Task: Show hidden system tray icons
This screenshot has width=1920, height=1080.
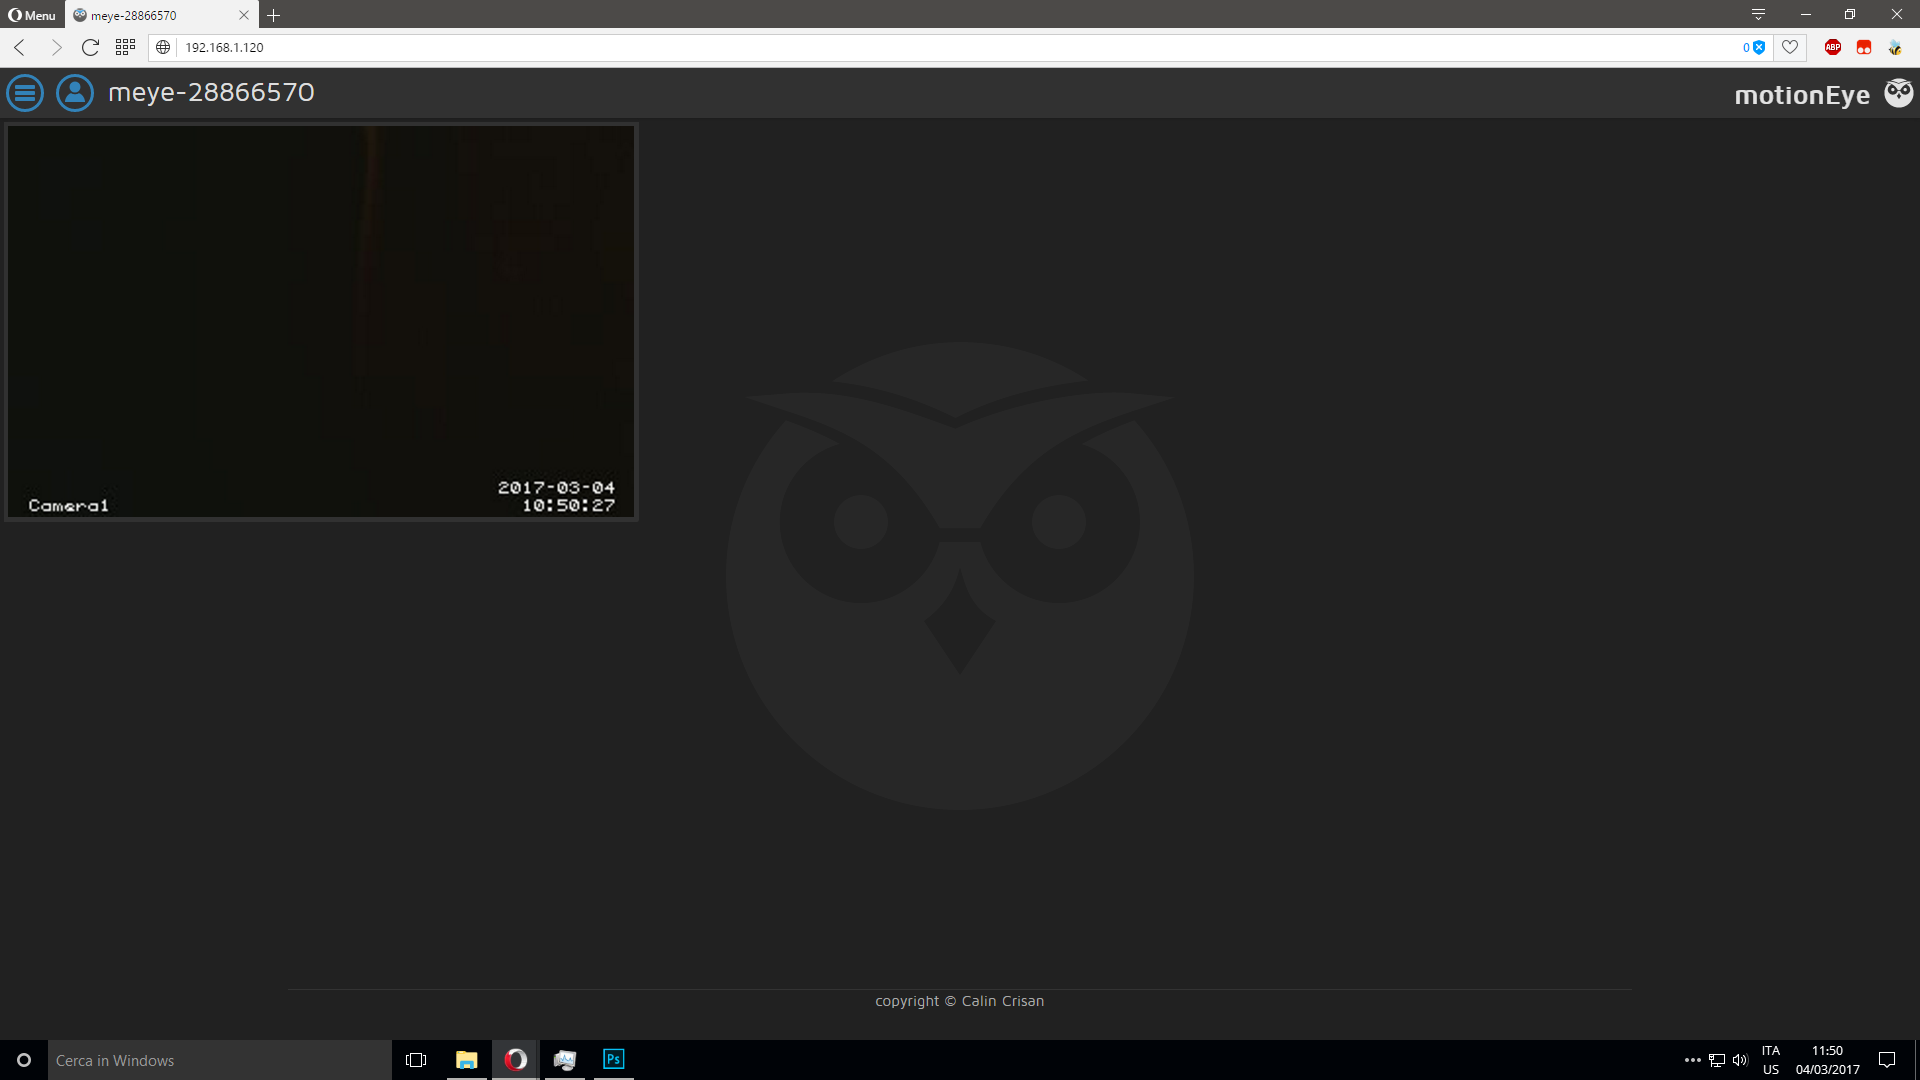Action: [x=1692, y=1060]
